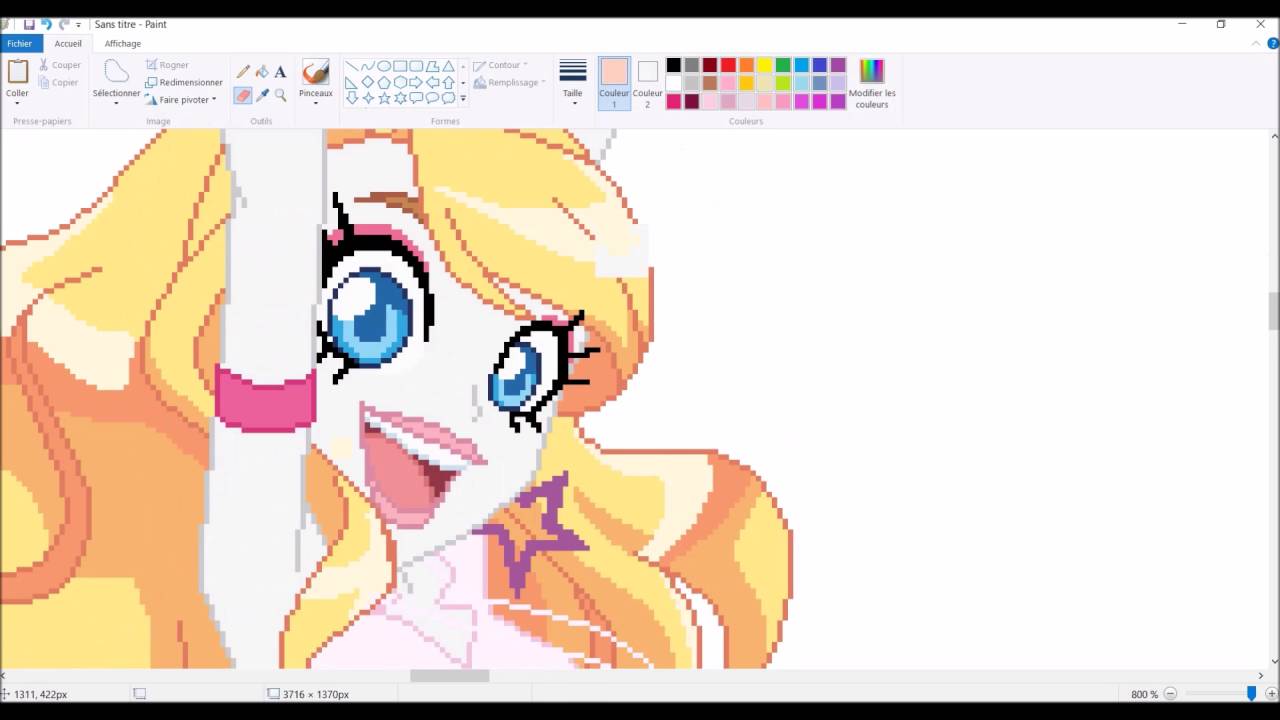Select the Magnifier tool
The image size is (1280, 720).
(280, 95)
